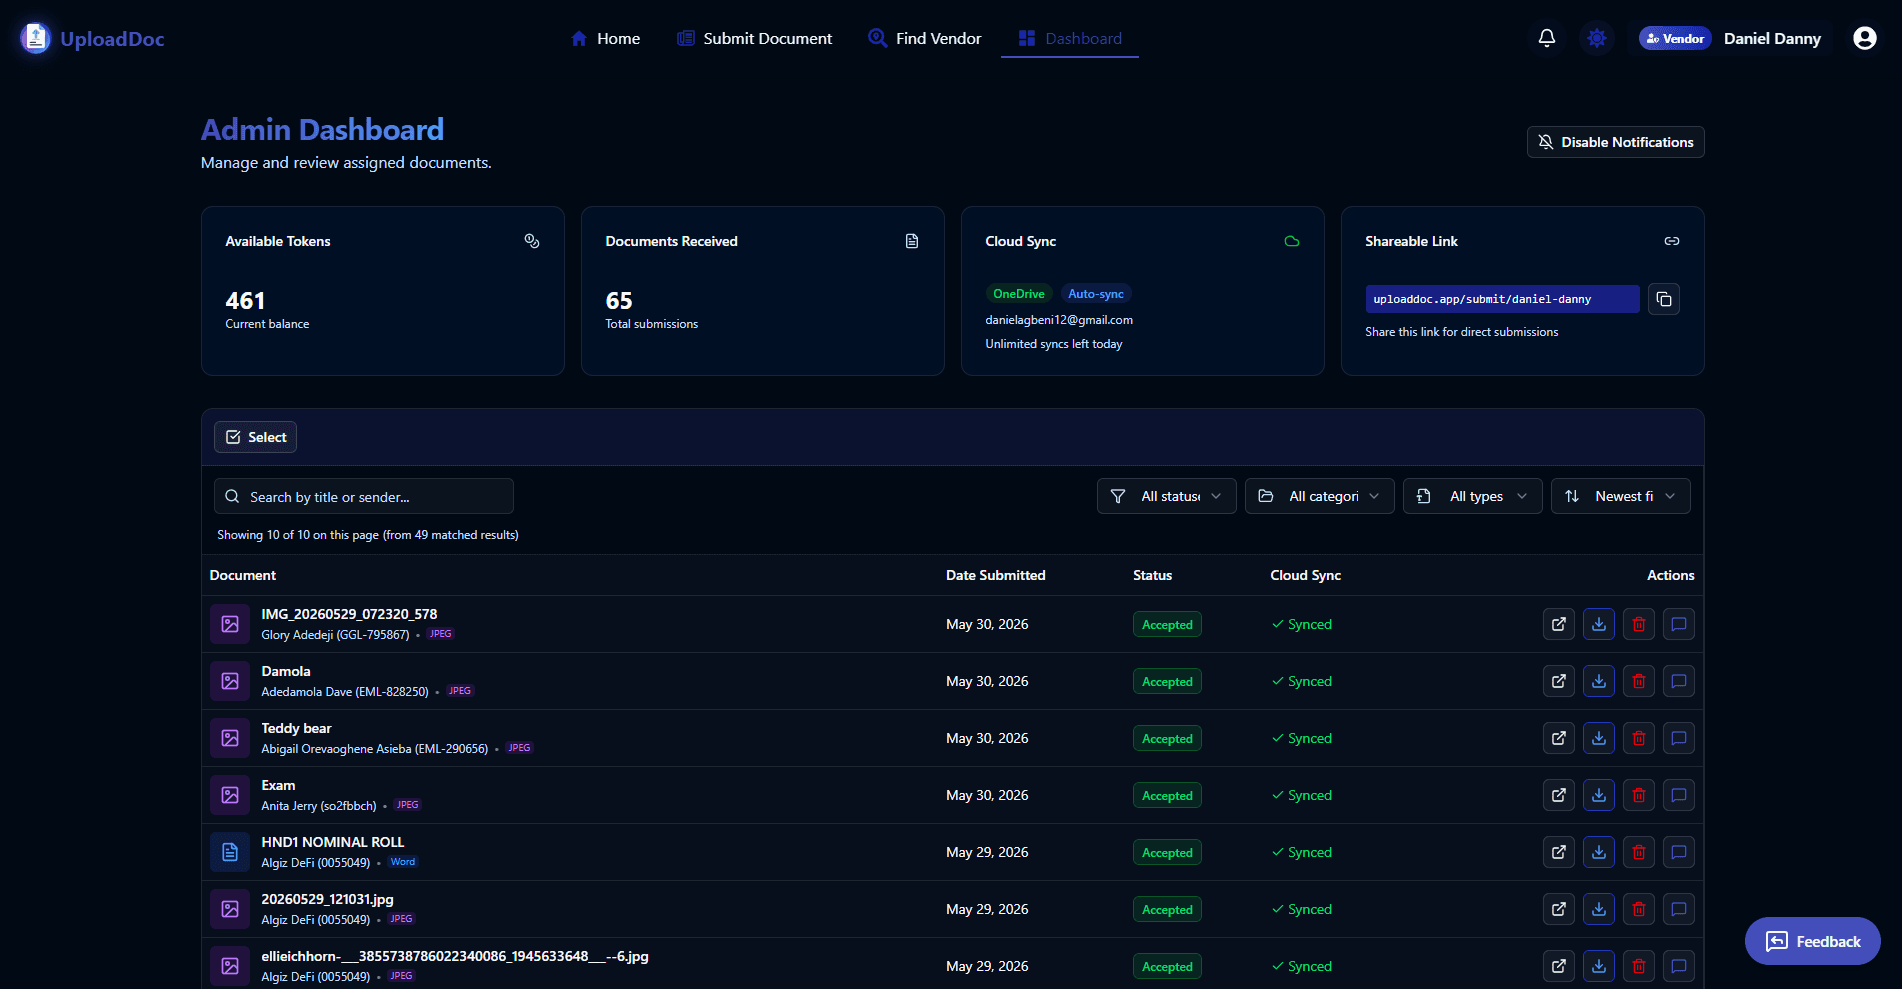Click the Select documents button

[x=255, y=437]
